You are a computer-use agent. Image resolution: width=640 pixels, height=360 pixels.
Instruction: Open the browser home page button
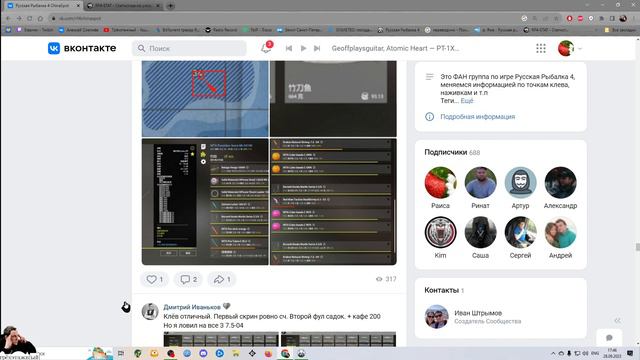(x=40, y=18)
